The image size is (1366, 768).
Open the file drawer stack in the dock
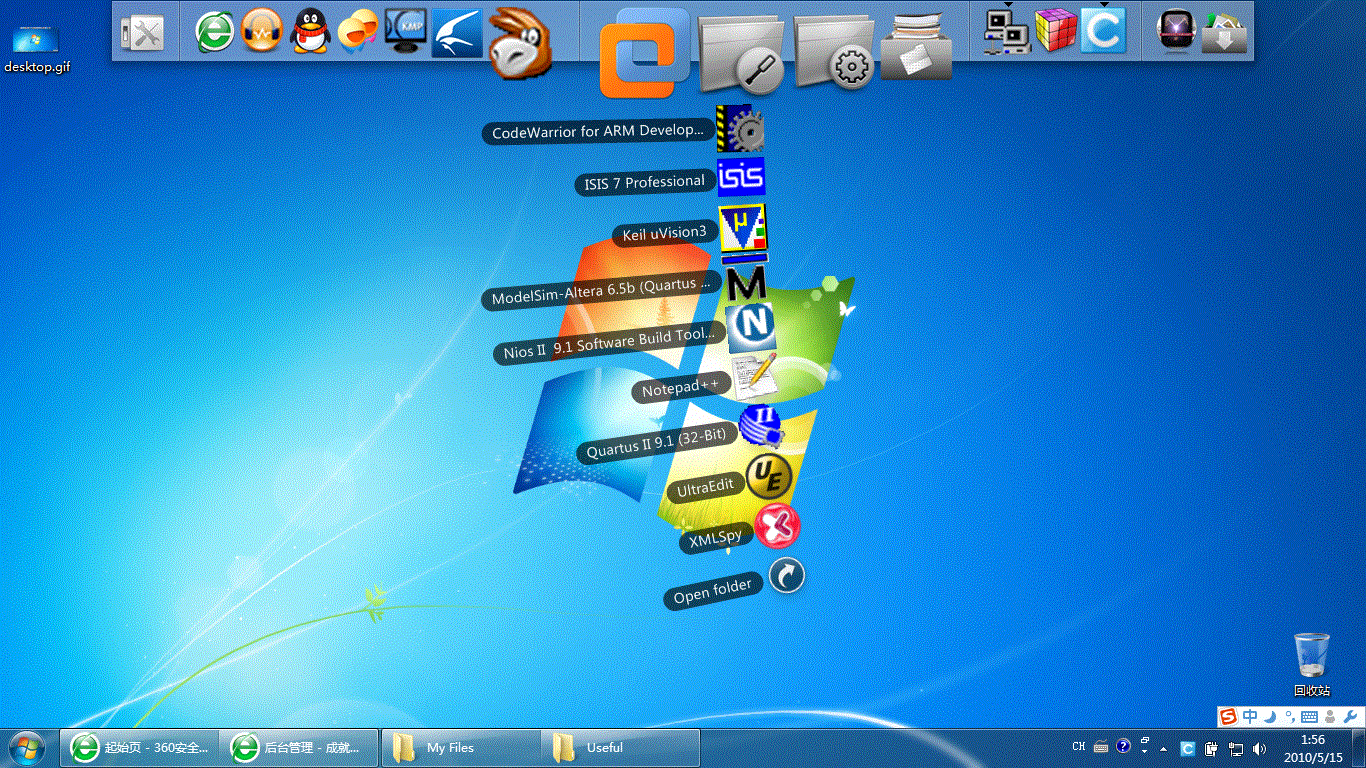coord(917,47)
